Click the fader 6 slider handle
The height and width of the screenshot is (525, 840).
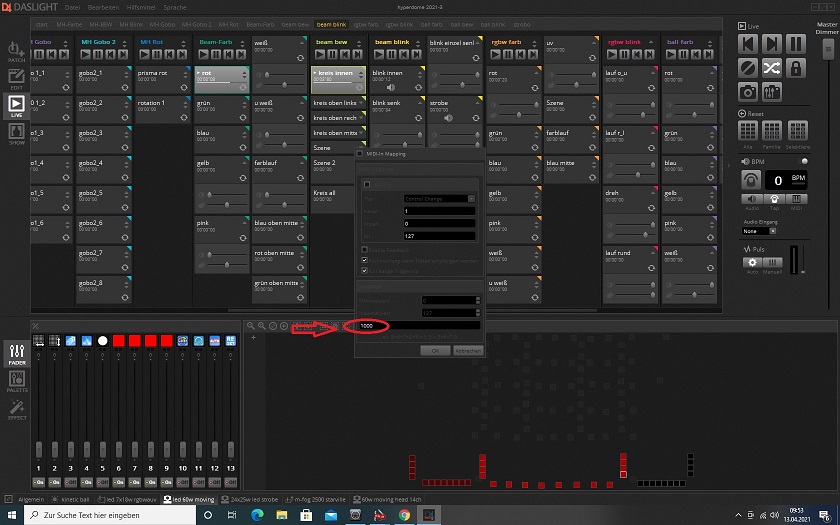tap(119, 449)
